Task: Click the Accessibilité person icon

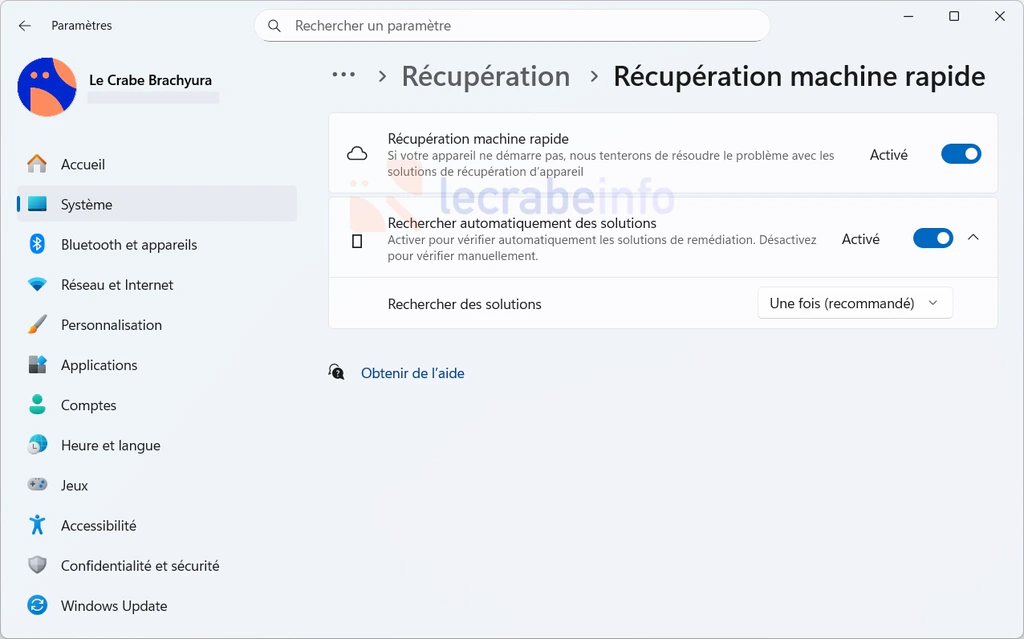Action: tap(37, 525)
